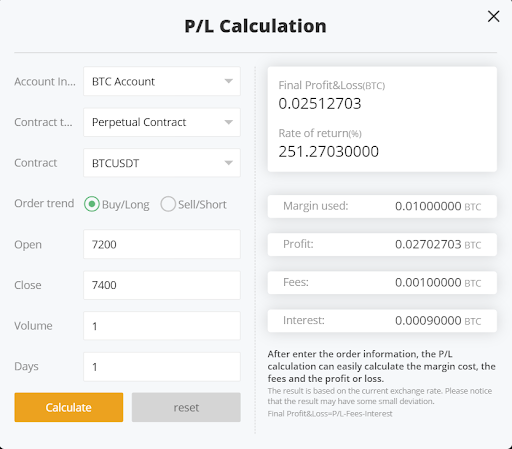512x449 pixels.
Task: Click the Interest result row
Action: point(382,321)
